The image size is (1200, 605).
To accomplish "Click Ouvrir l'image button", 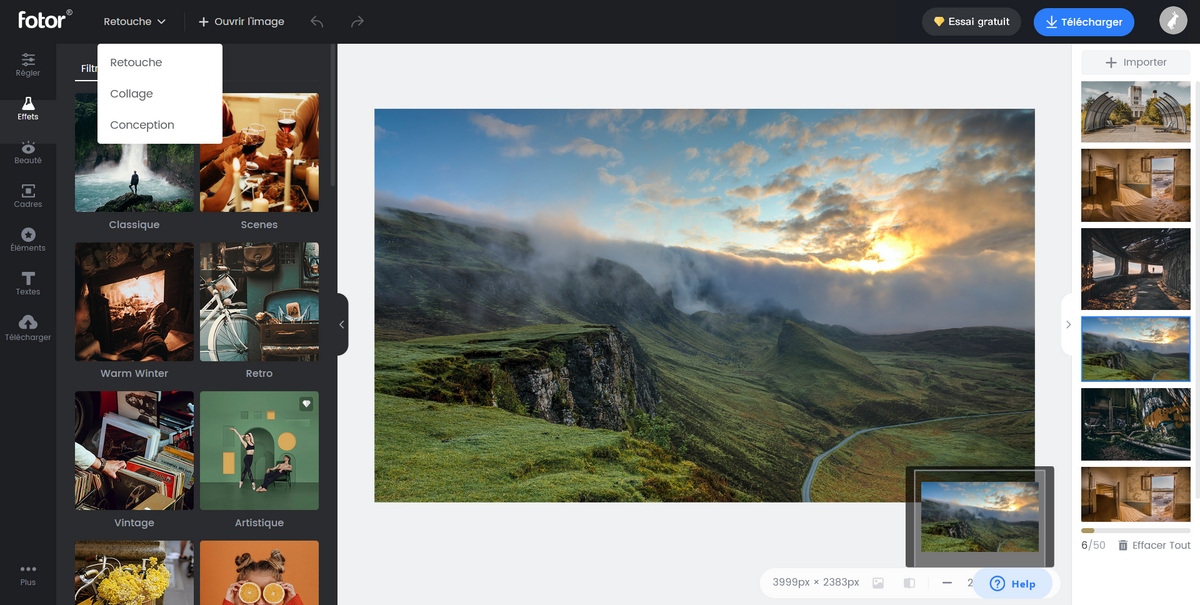I will 241,21.
